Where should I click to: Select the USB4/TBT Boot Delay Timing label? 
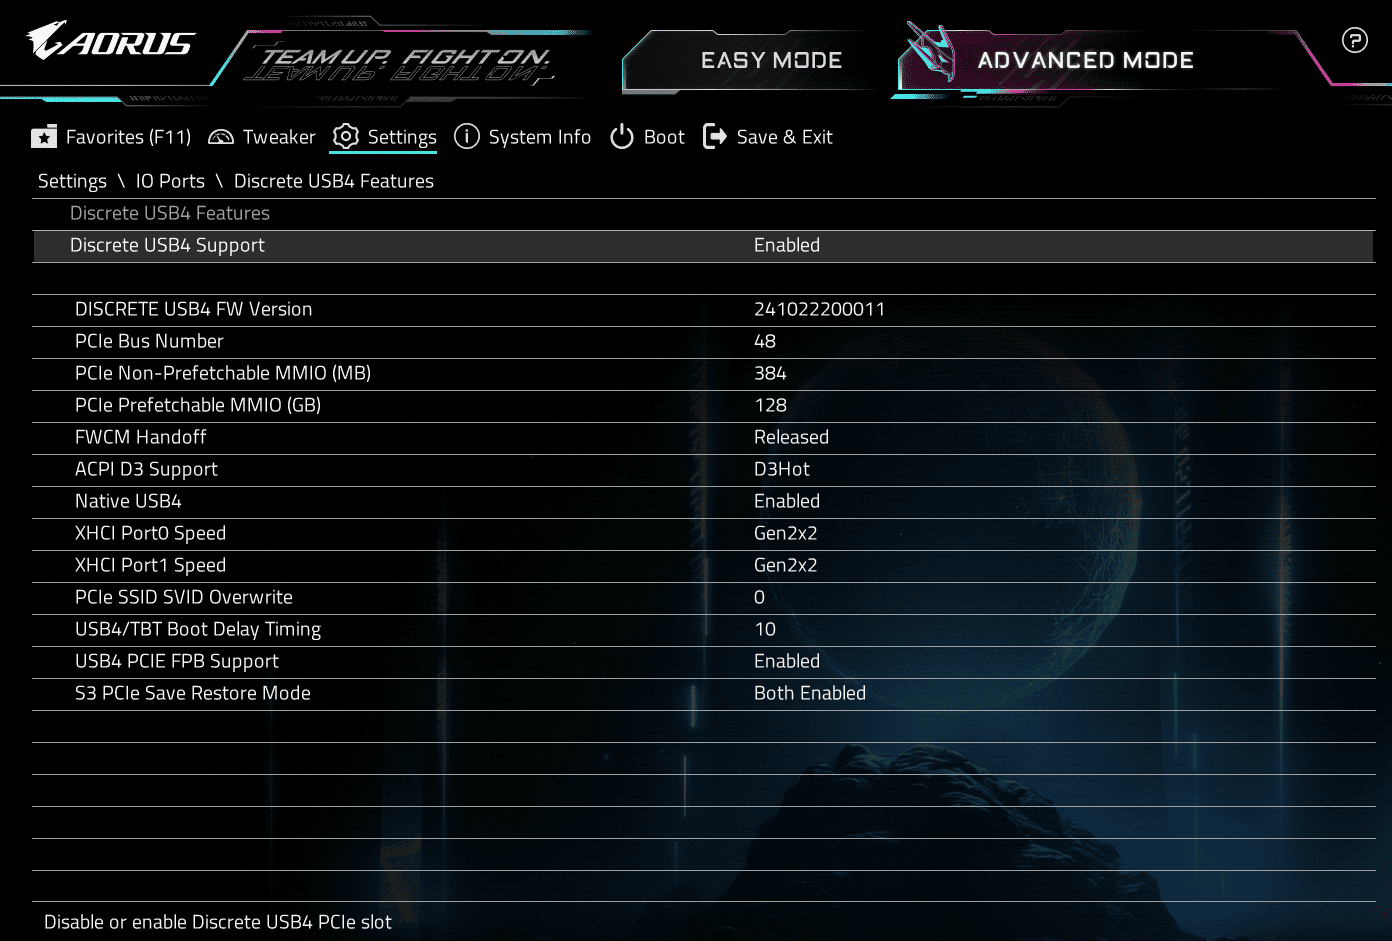click(198, 629)
